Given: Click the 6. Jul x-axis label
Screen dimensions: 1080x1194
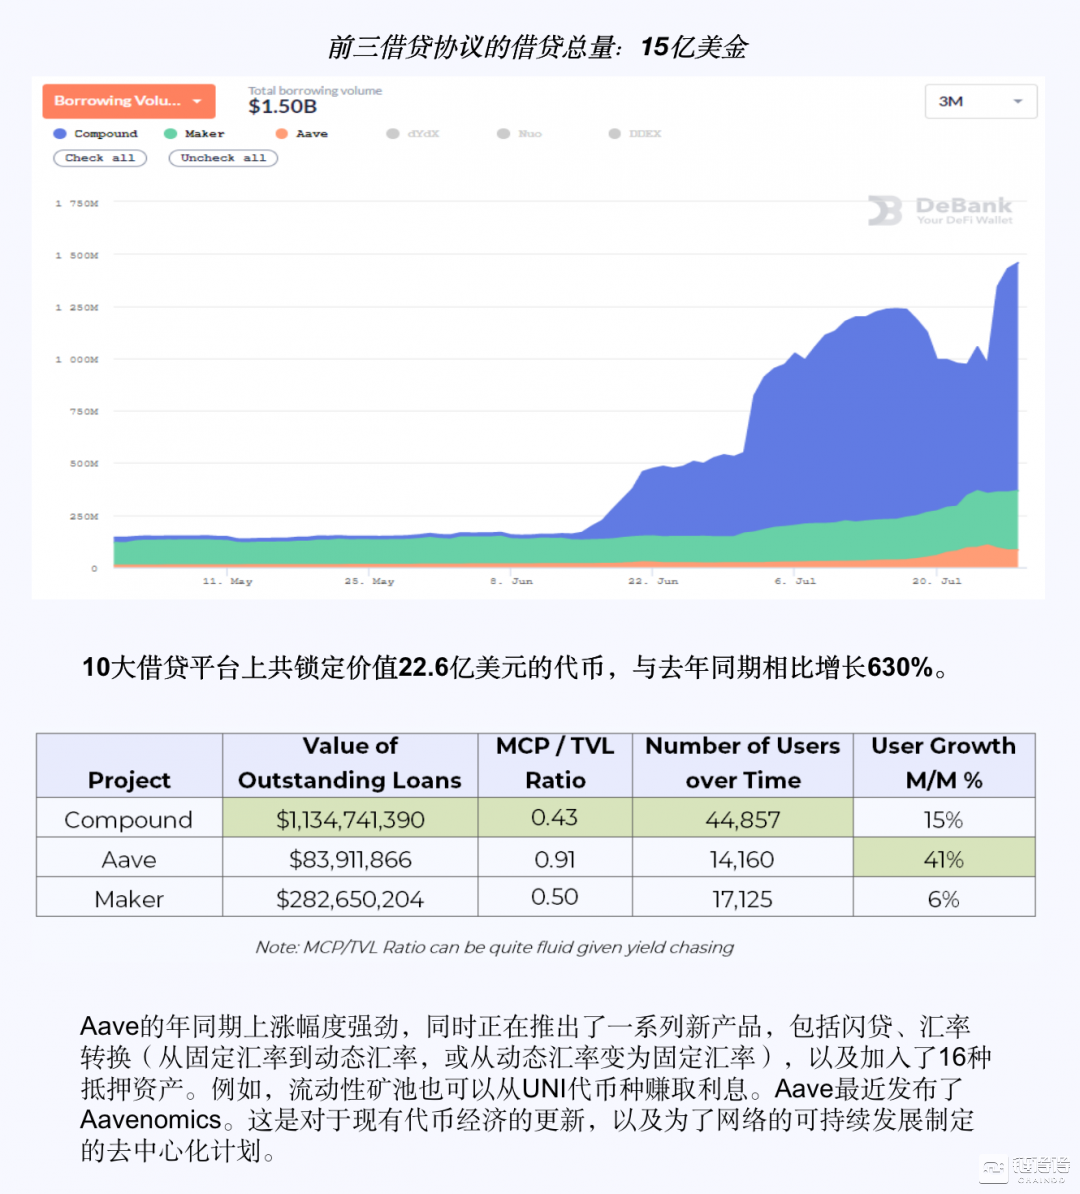Looking at the screenshot, I should tap(795, 581).
